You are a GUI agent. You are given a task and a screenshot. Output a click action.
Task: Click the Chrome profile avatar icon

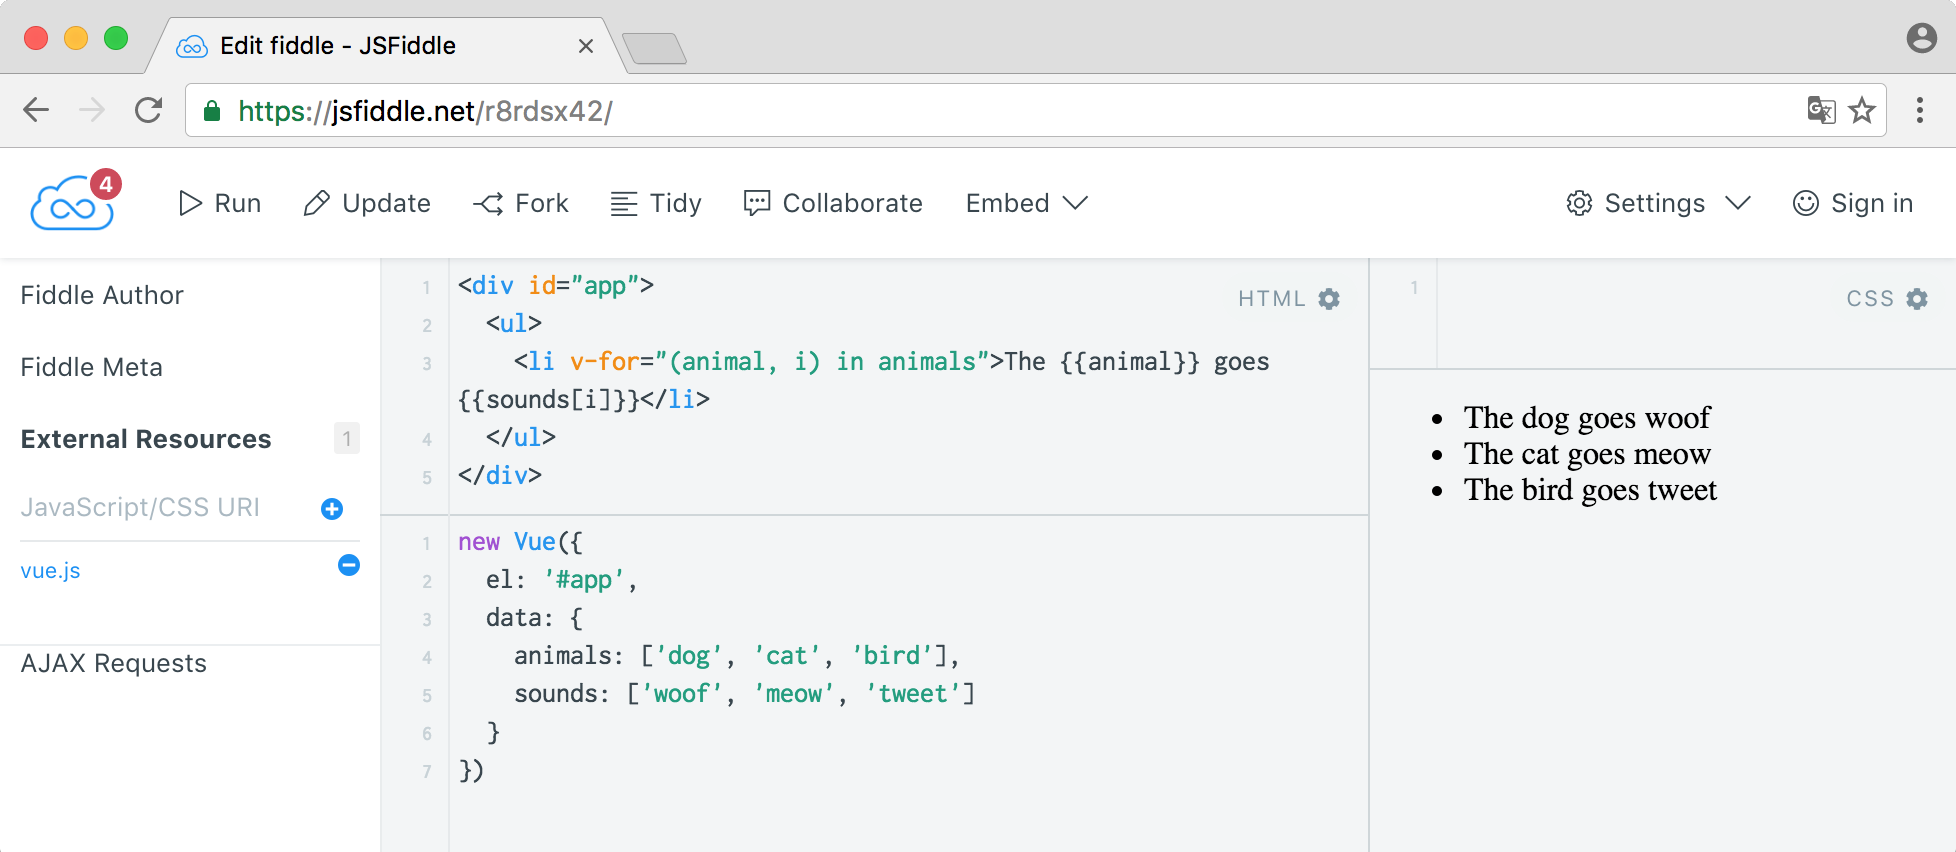tap(1922, 38)
